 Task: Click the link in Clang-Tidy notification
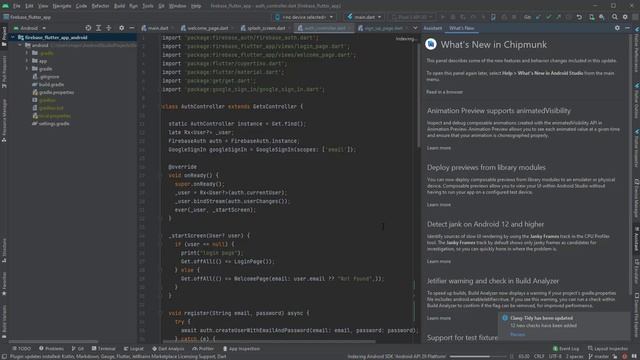518,334
